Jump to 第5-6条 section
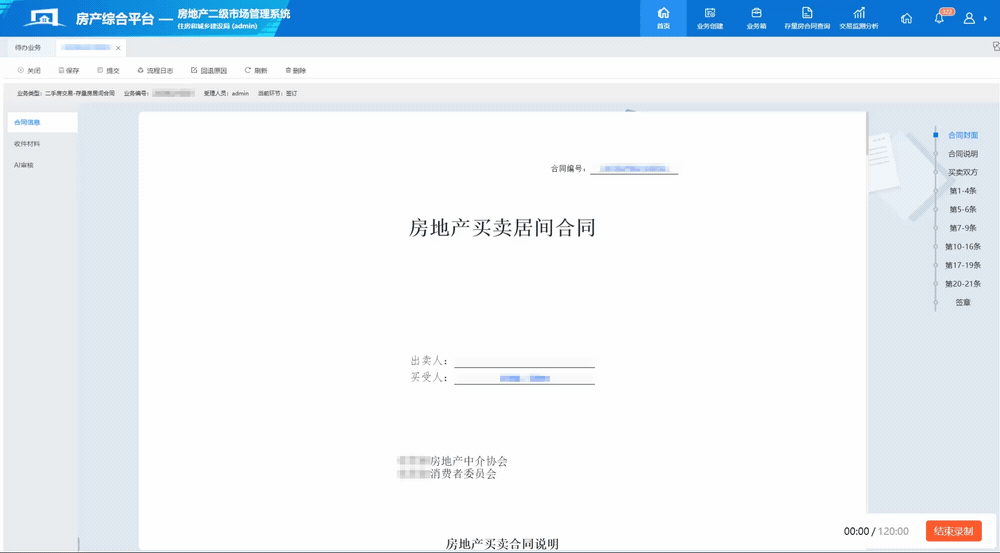Screen dimensions: 1000x553 962,209
